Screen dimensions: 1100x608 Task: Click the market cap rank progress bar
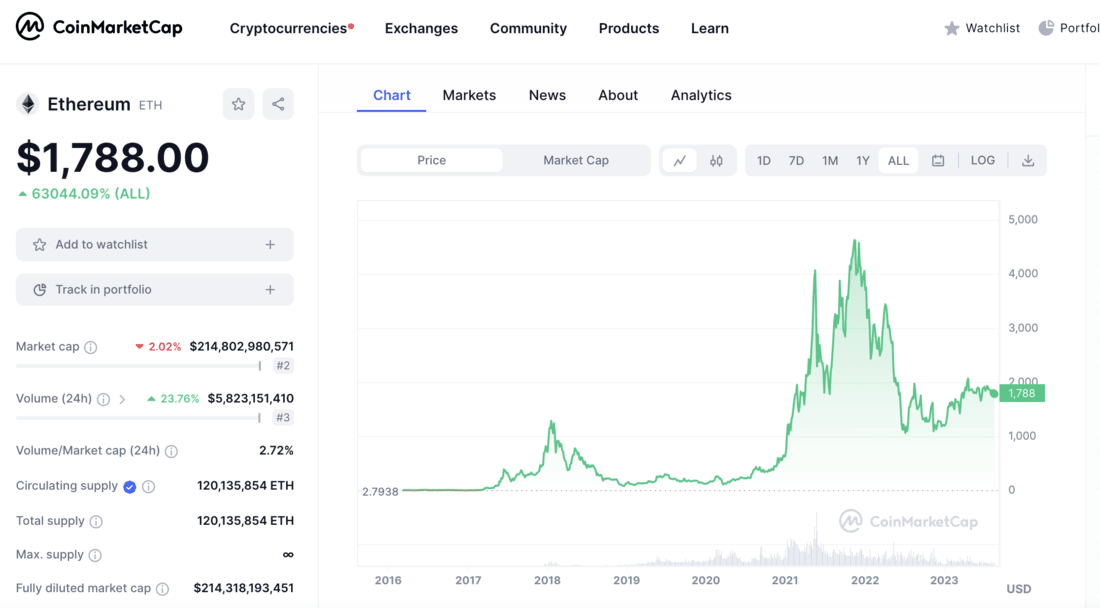coord(139,365)
